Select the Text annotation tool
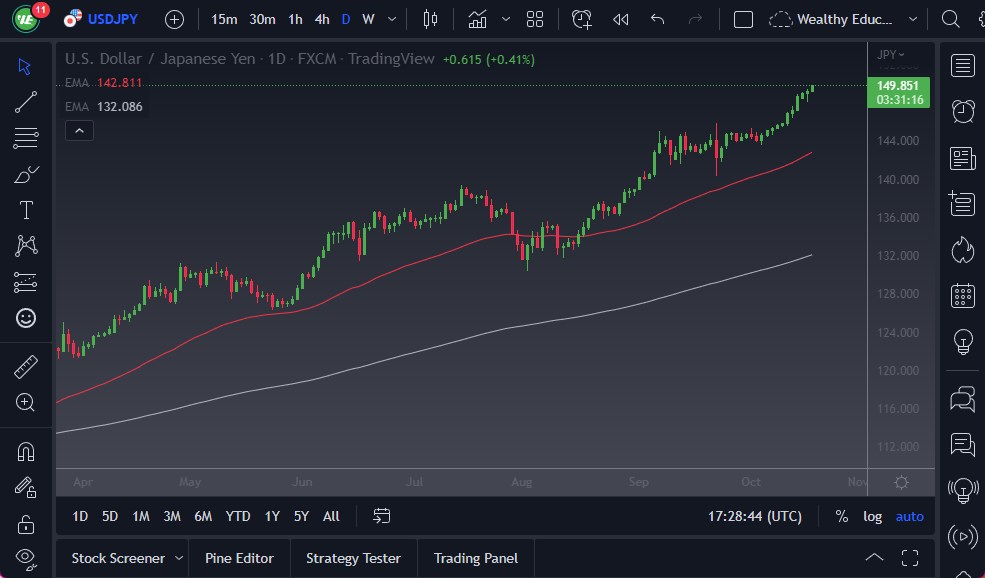The image size is (985, 578). [25, 209]
